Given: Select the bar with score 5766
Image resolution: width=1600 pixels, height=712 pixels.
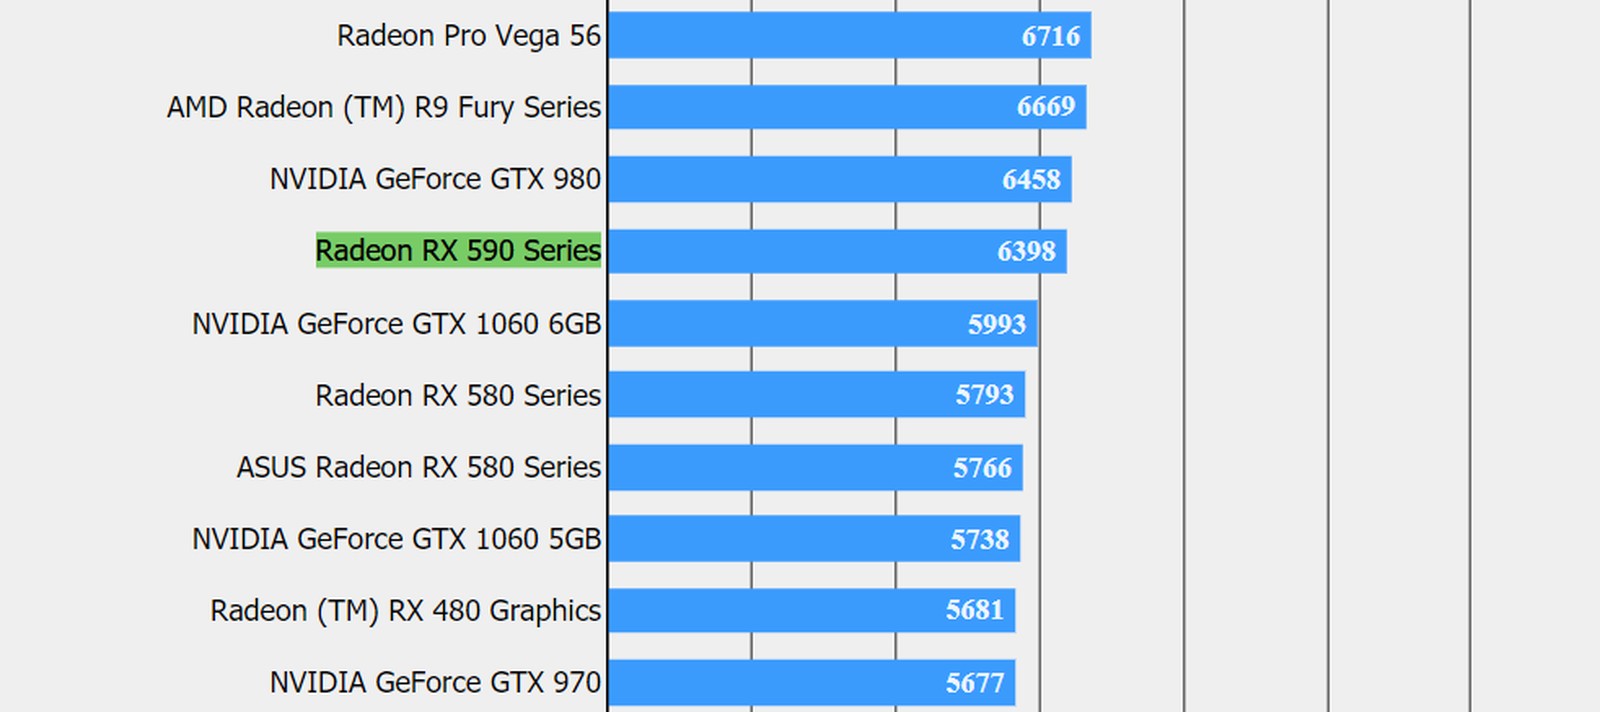Looking at the screenshot, I should pyautogui.click(x=815, y=468).
